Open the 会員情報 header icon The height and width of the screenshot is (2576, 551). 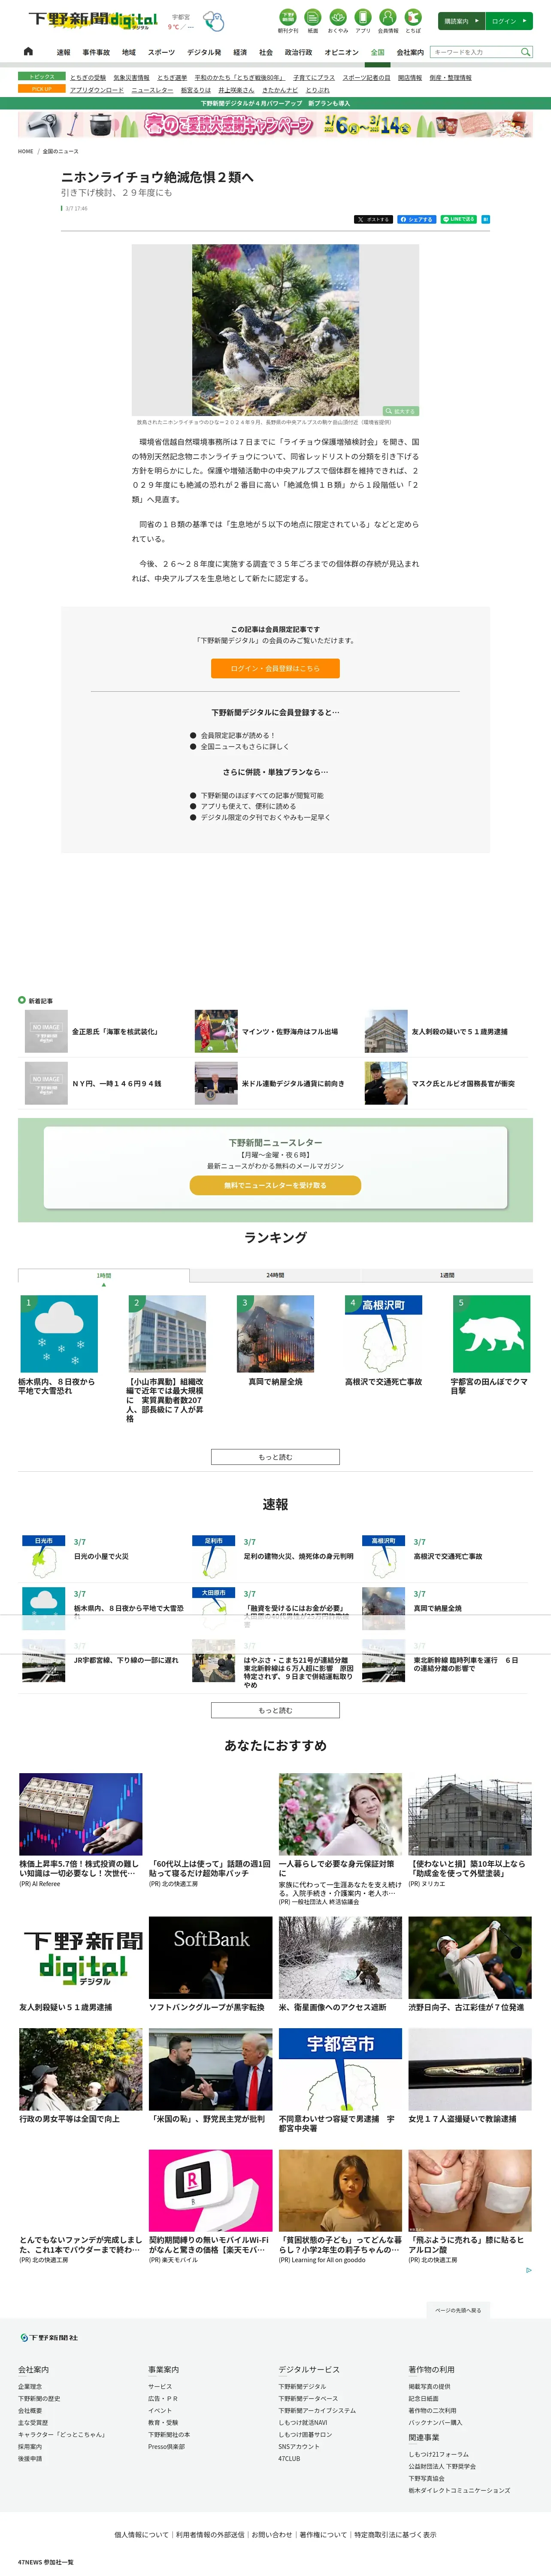pos(388,21)
